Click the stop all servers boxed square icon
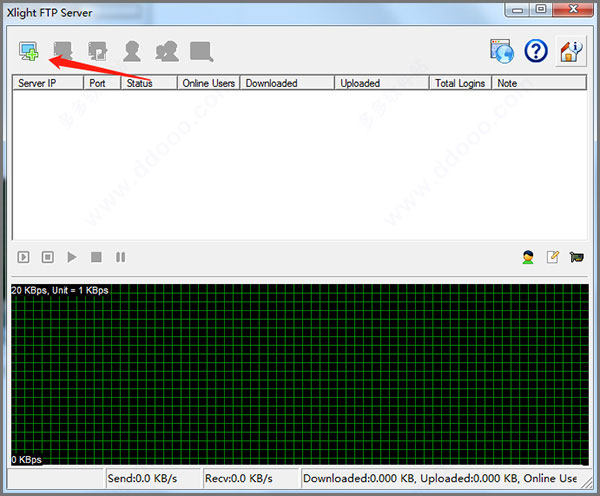 pyautogui.click(x=47, y=257)
